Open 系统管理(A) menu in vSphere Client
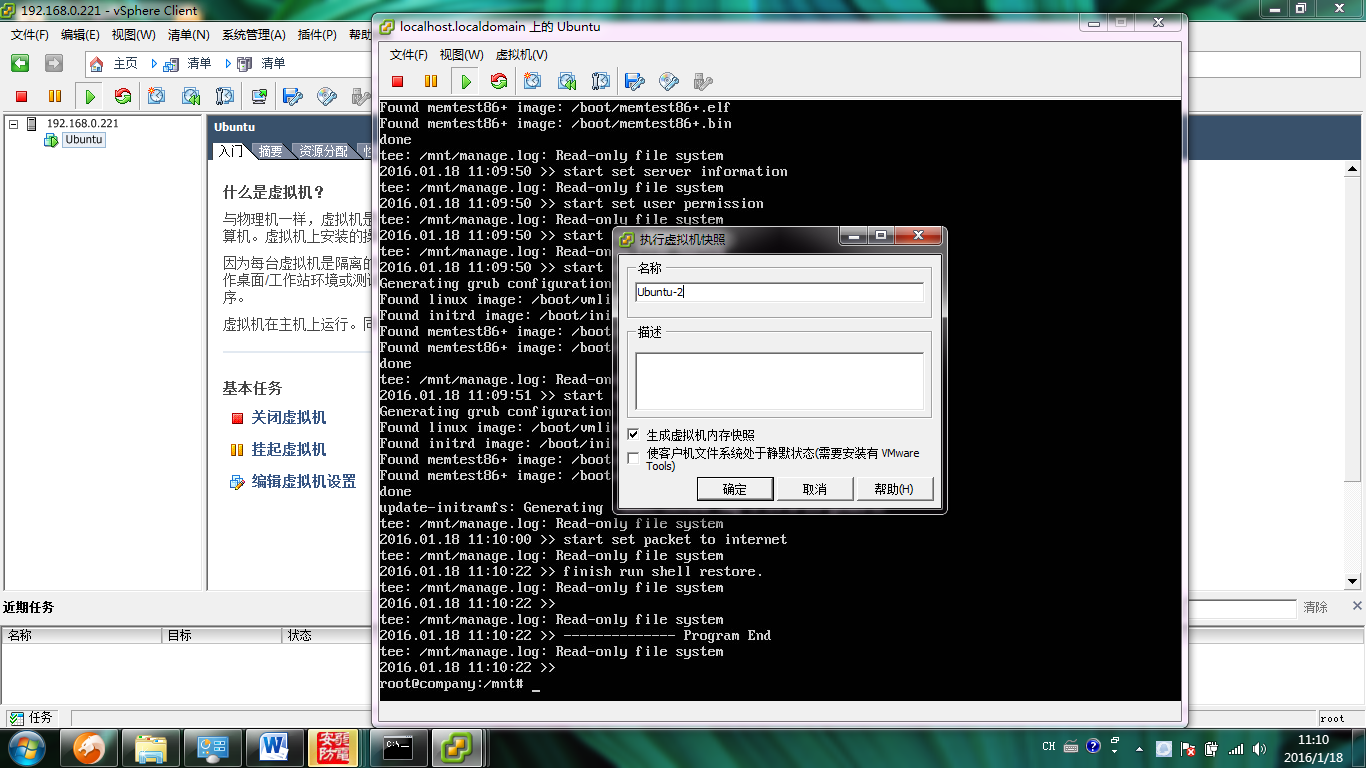Image resolution: width=1366 pixels, height=768 pixels. (x=253, y=35)
